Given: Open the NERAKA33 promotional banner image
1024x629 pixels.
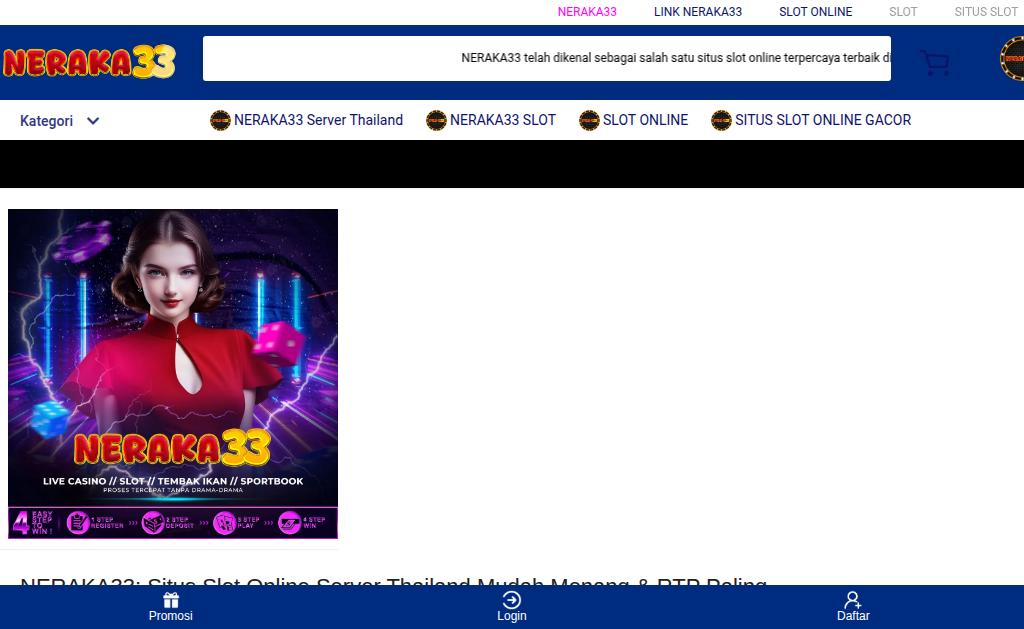Looking at the screenshot, I should (173, 374).
